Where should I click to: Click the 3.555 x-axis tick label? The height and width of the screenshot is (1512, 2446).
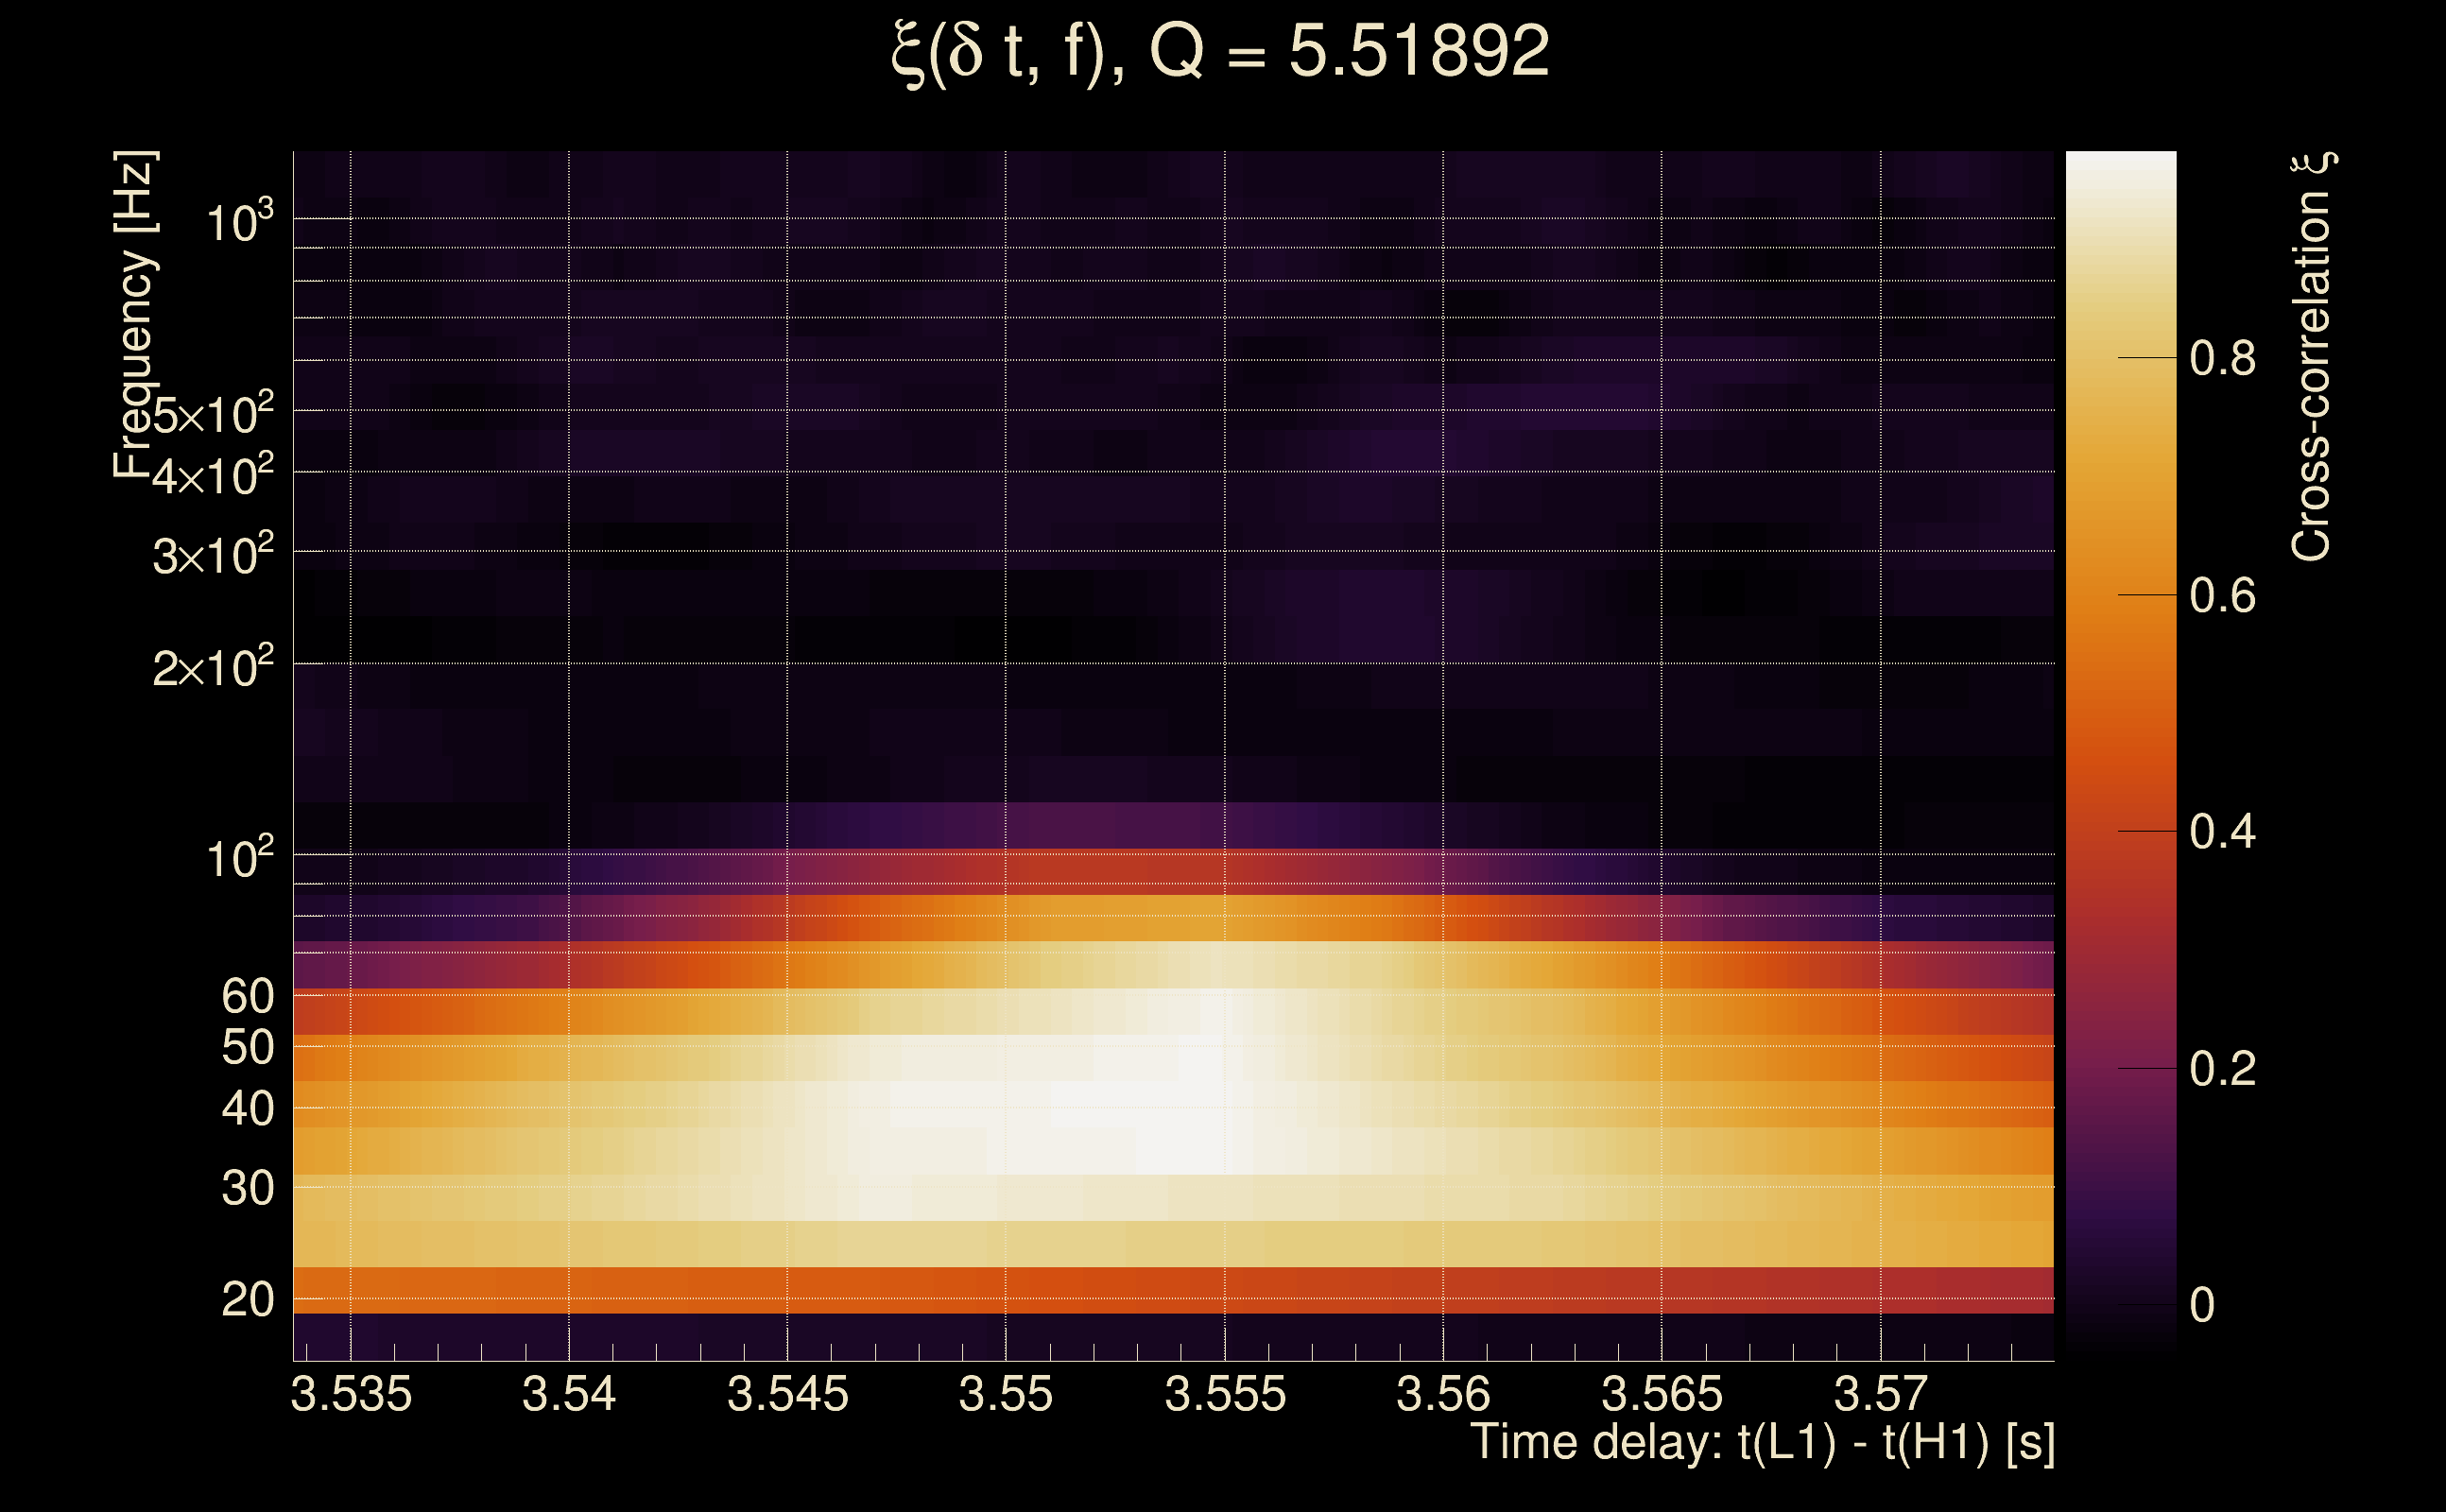(x=1225, y=1394)
